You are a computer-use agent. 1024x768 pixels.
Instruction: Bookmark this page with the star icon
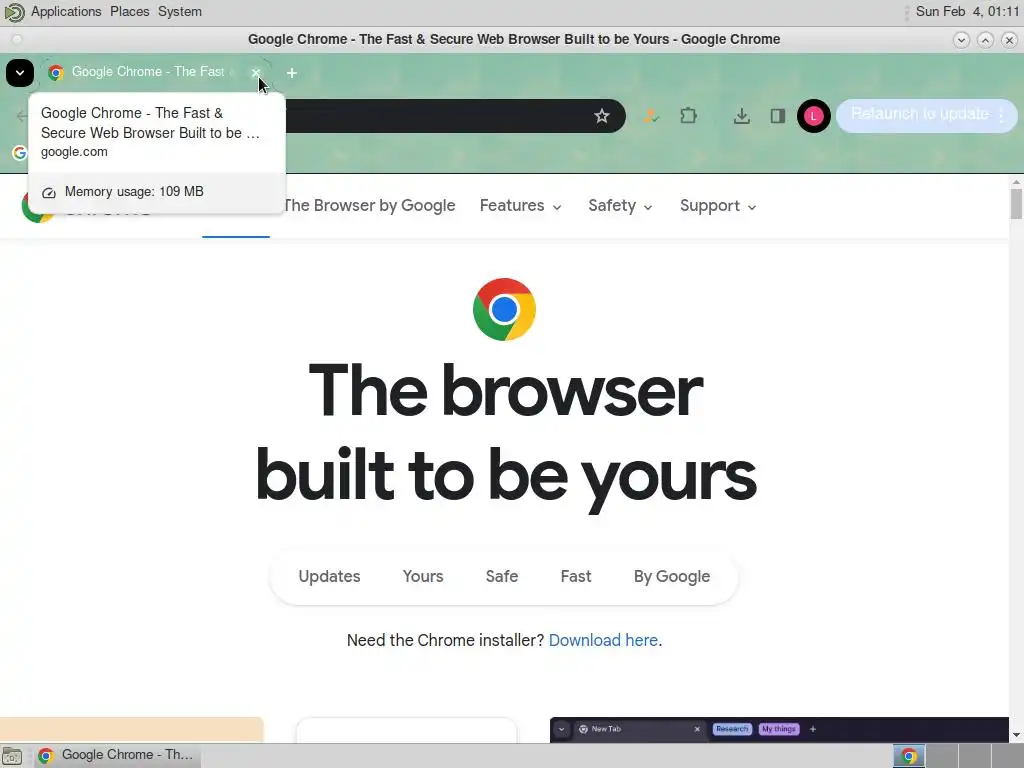coord(601,116)
